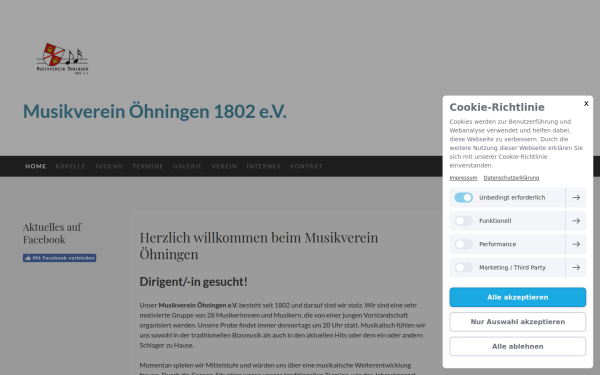Expand details arrow for Marketing / Third Party
Viewport: 600px width, 375px height.
pyautogui.click(x=576, y=267)
